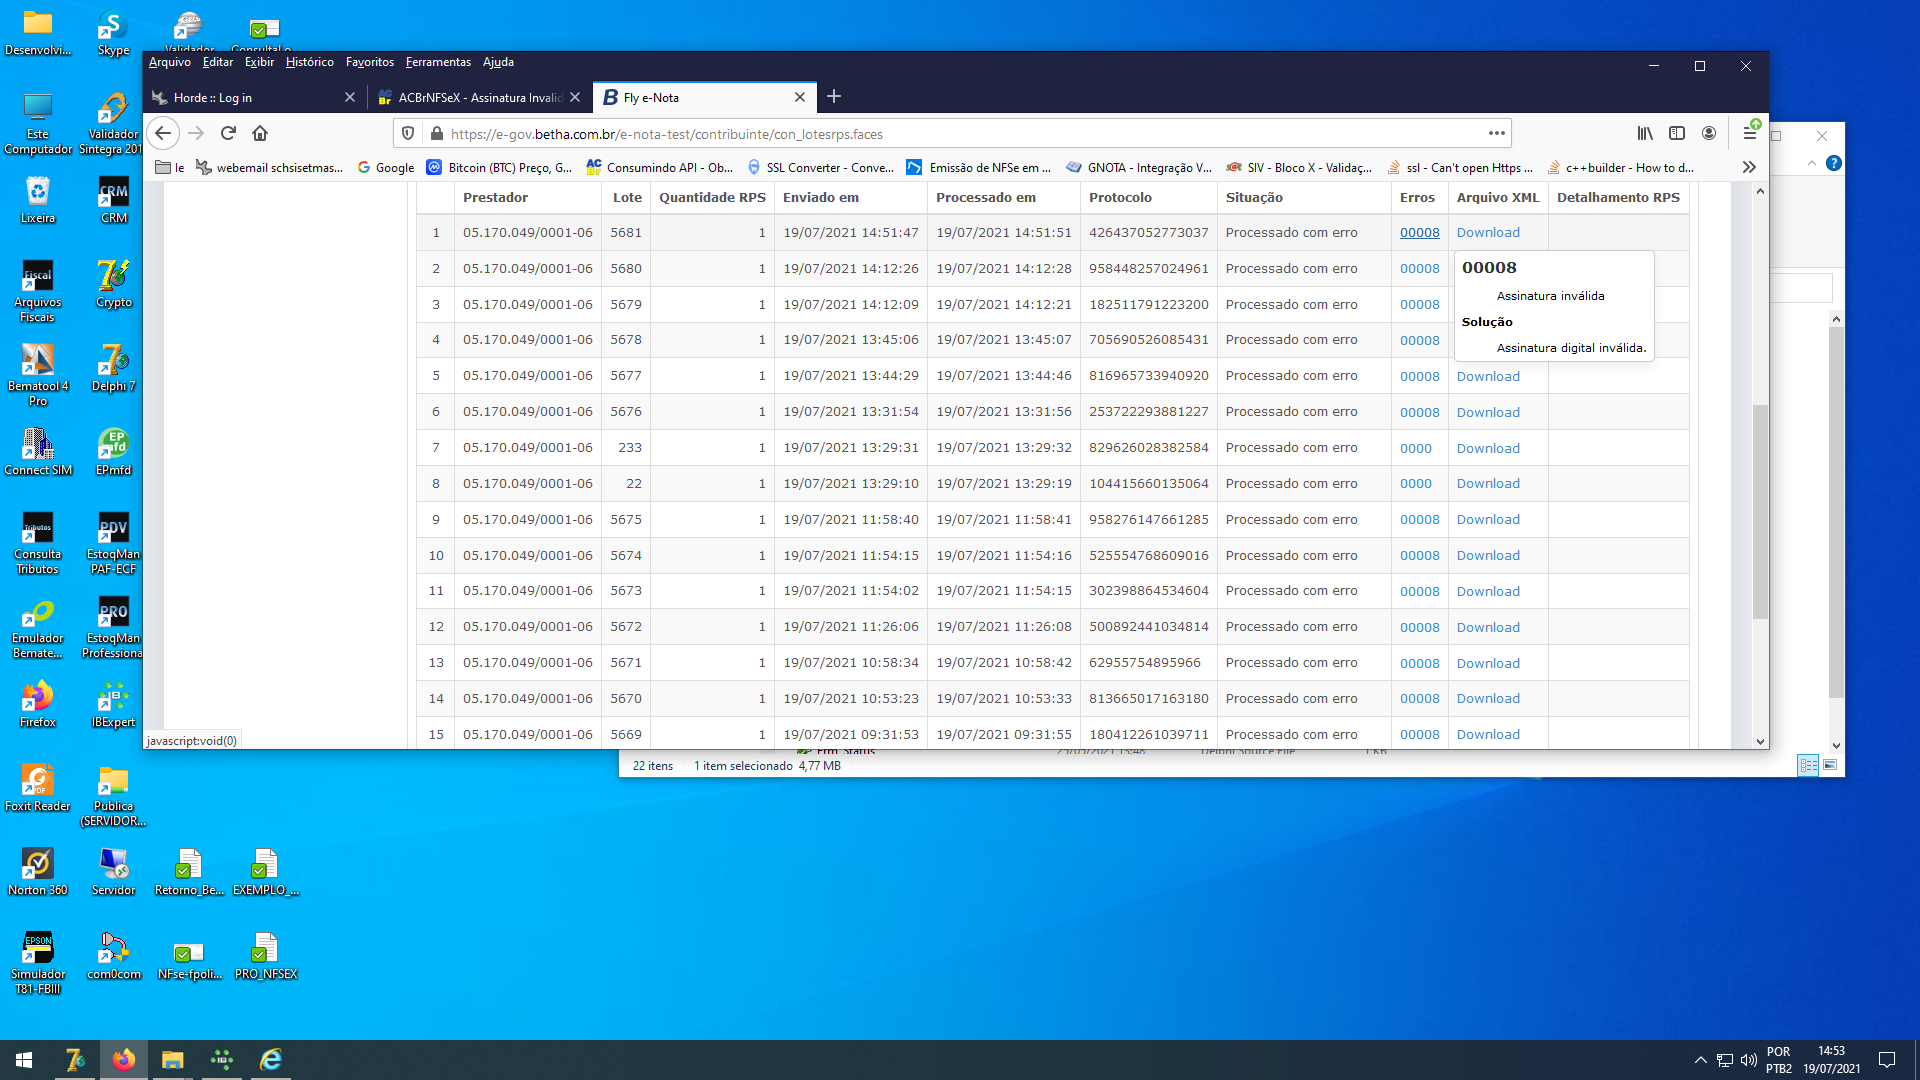This screenshot has width=1920, height=1080.
Task: Show site security padlock information
Action: point(436,133)
